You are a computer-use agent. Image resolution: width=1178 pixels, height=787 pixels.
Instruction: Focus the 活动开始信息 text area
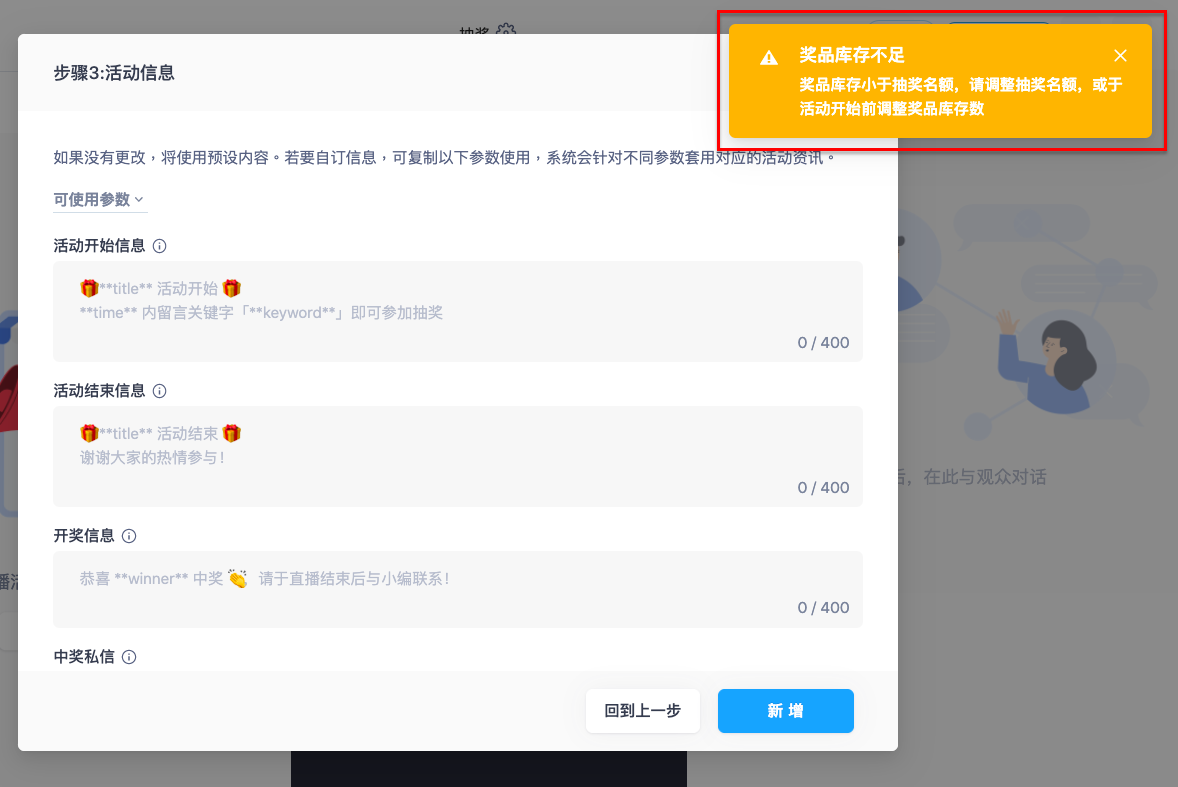point(458,311)
